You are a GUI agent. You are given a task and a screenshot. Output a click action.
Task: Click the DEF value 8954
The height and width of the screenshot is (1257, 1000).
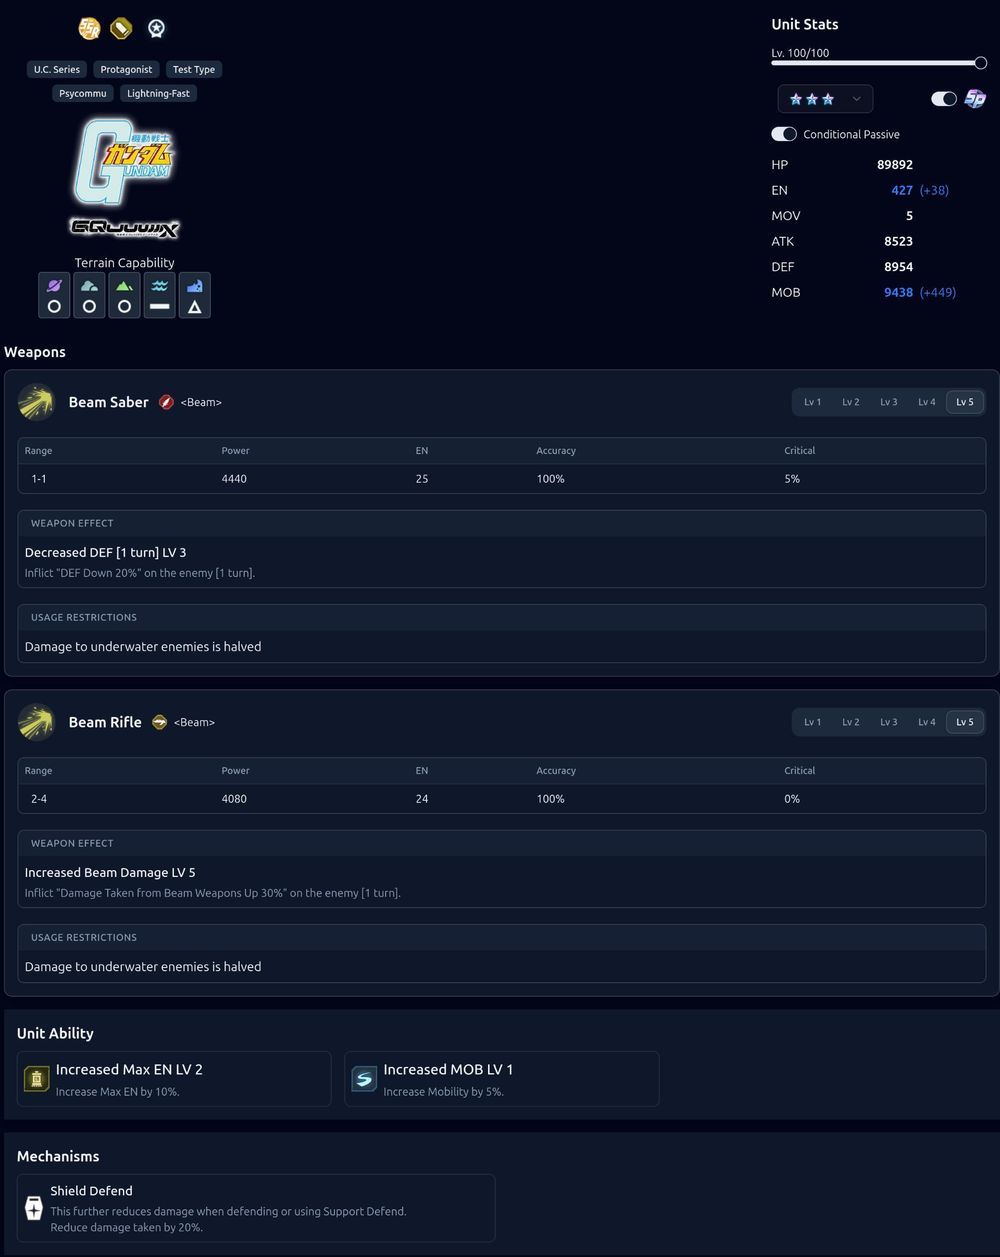click(x=898, y=267)
